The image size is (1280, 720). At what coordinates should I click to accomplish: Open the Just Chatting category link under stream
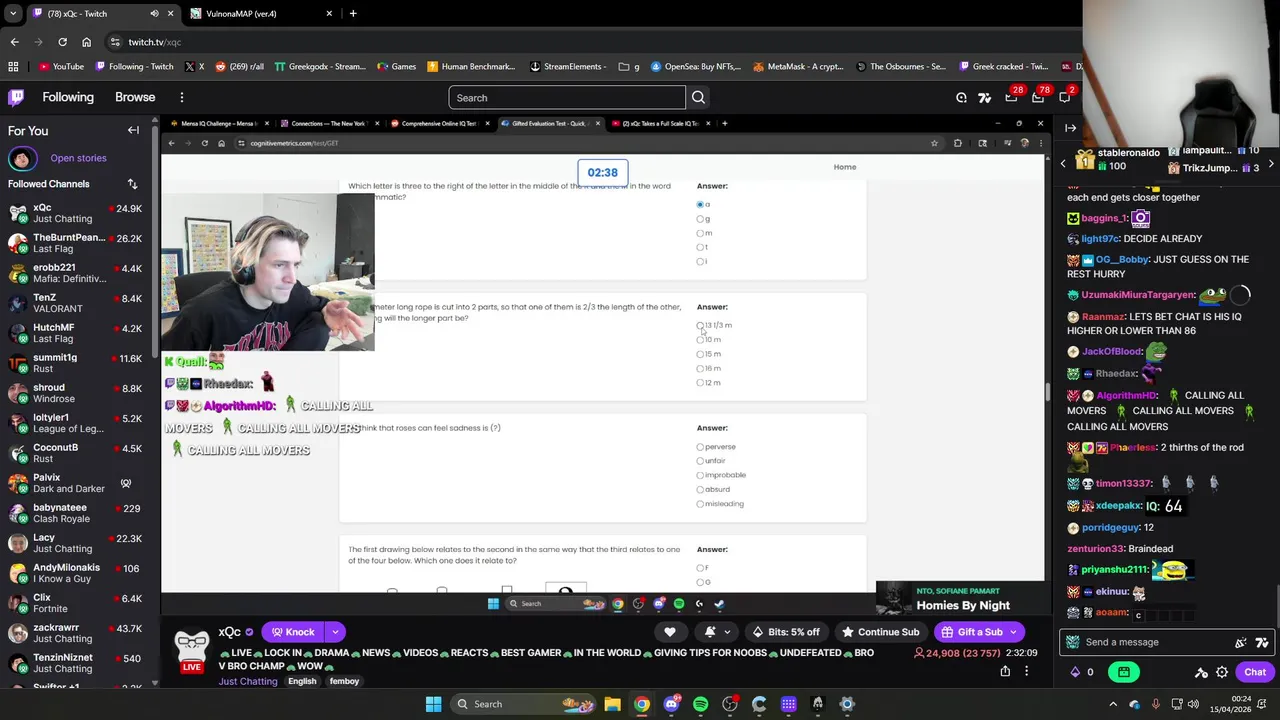248,682
